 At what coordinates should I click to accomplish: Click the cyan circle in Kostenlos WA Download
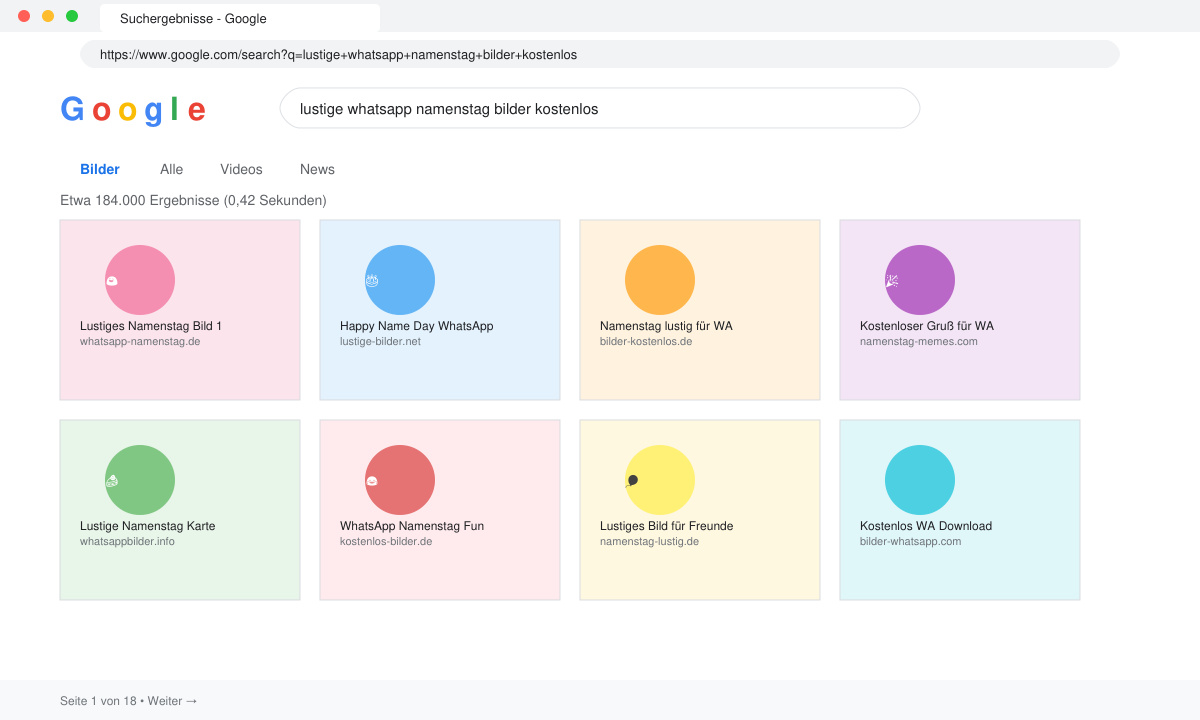(x=920, y=480)
